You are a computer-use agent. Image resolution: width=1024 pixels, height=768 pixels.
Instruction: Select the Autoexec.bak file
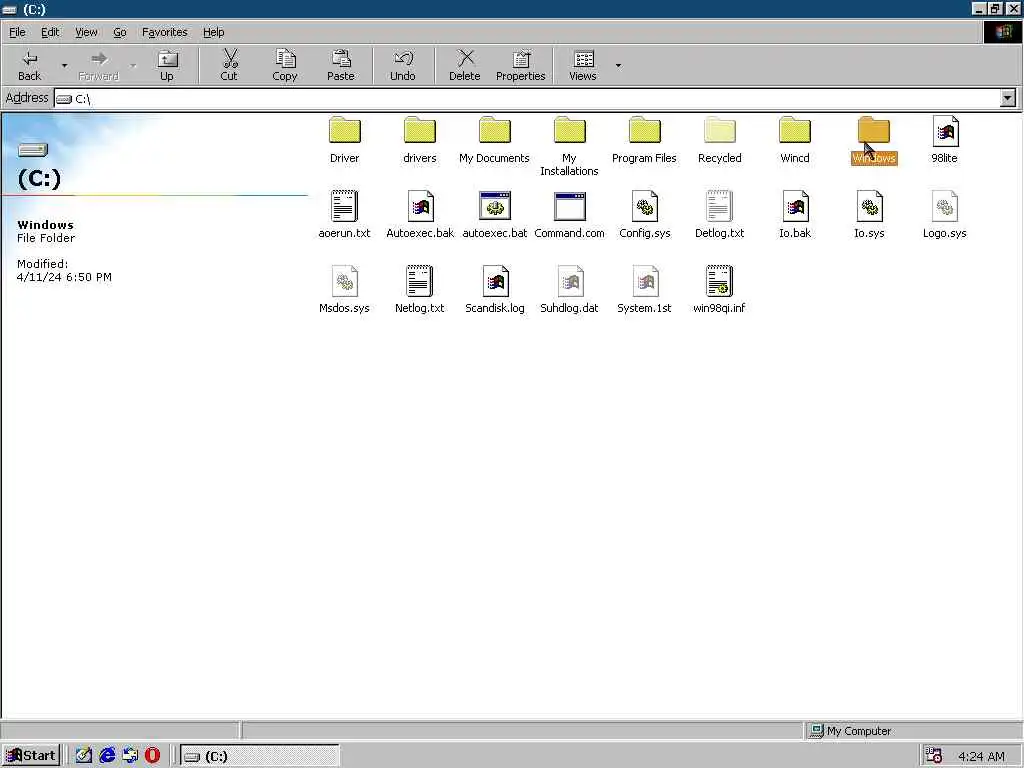pos(420,216)
